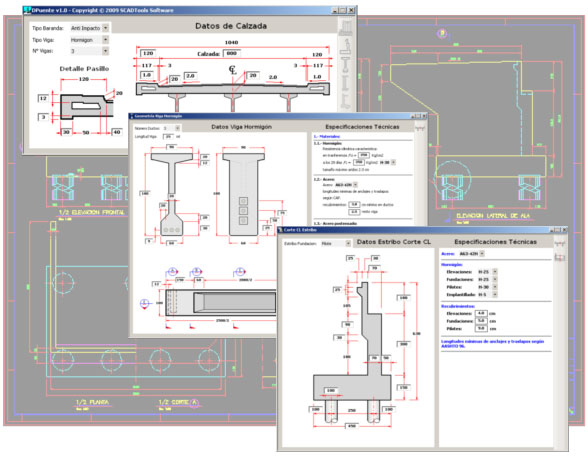
Task: Open the Estribo Fundación dropdown
Action: [x=348, y=243]
